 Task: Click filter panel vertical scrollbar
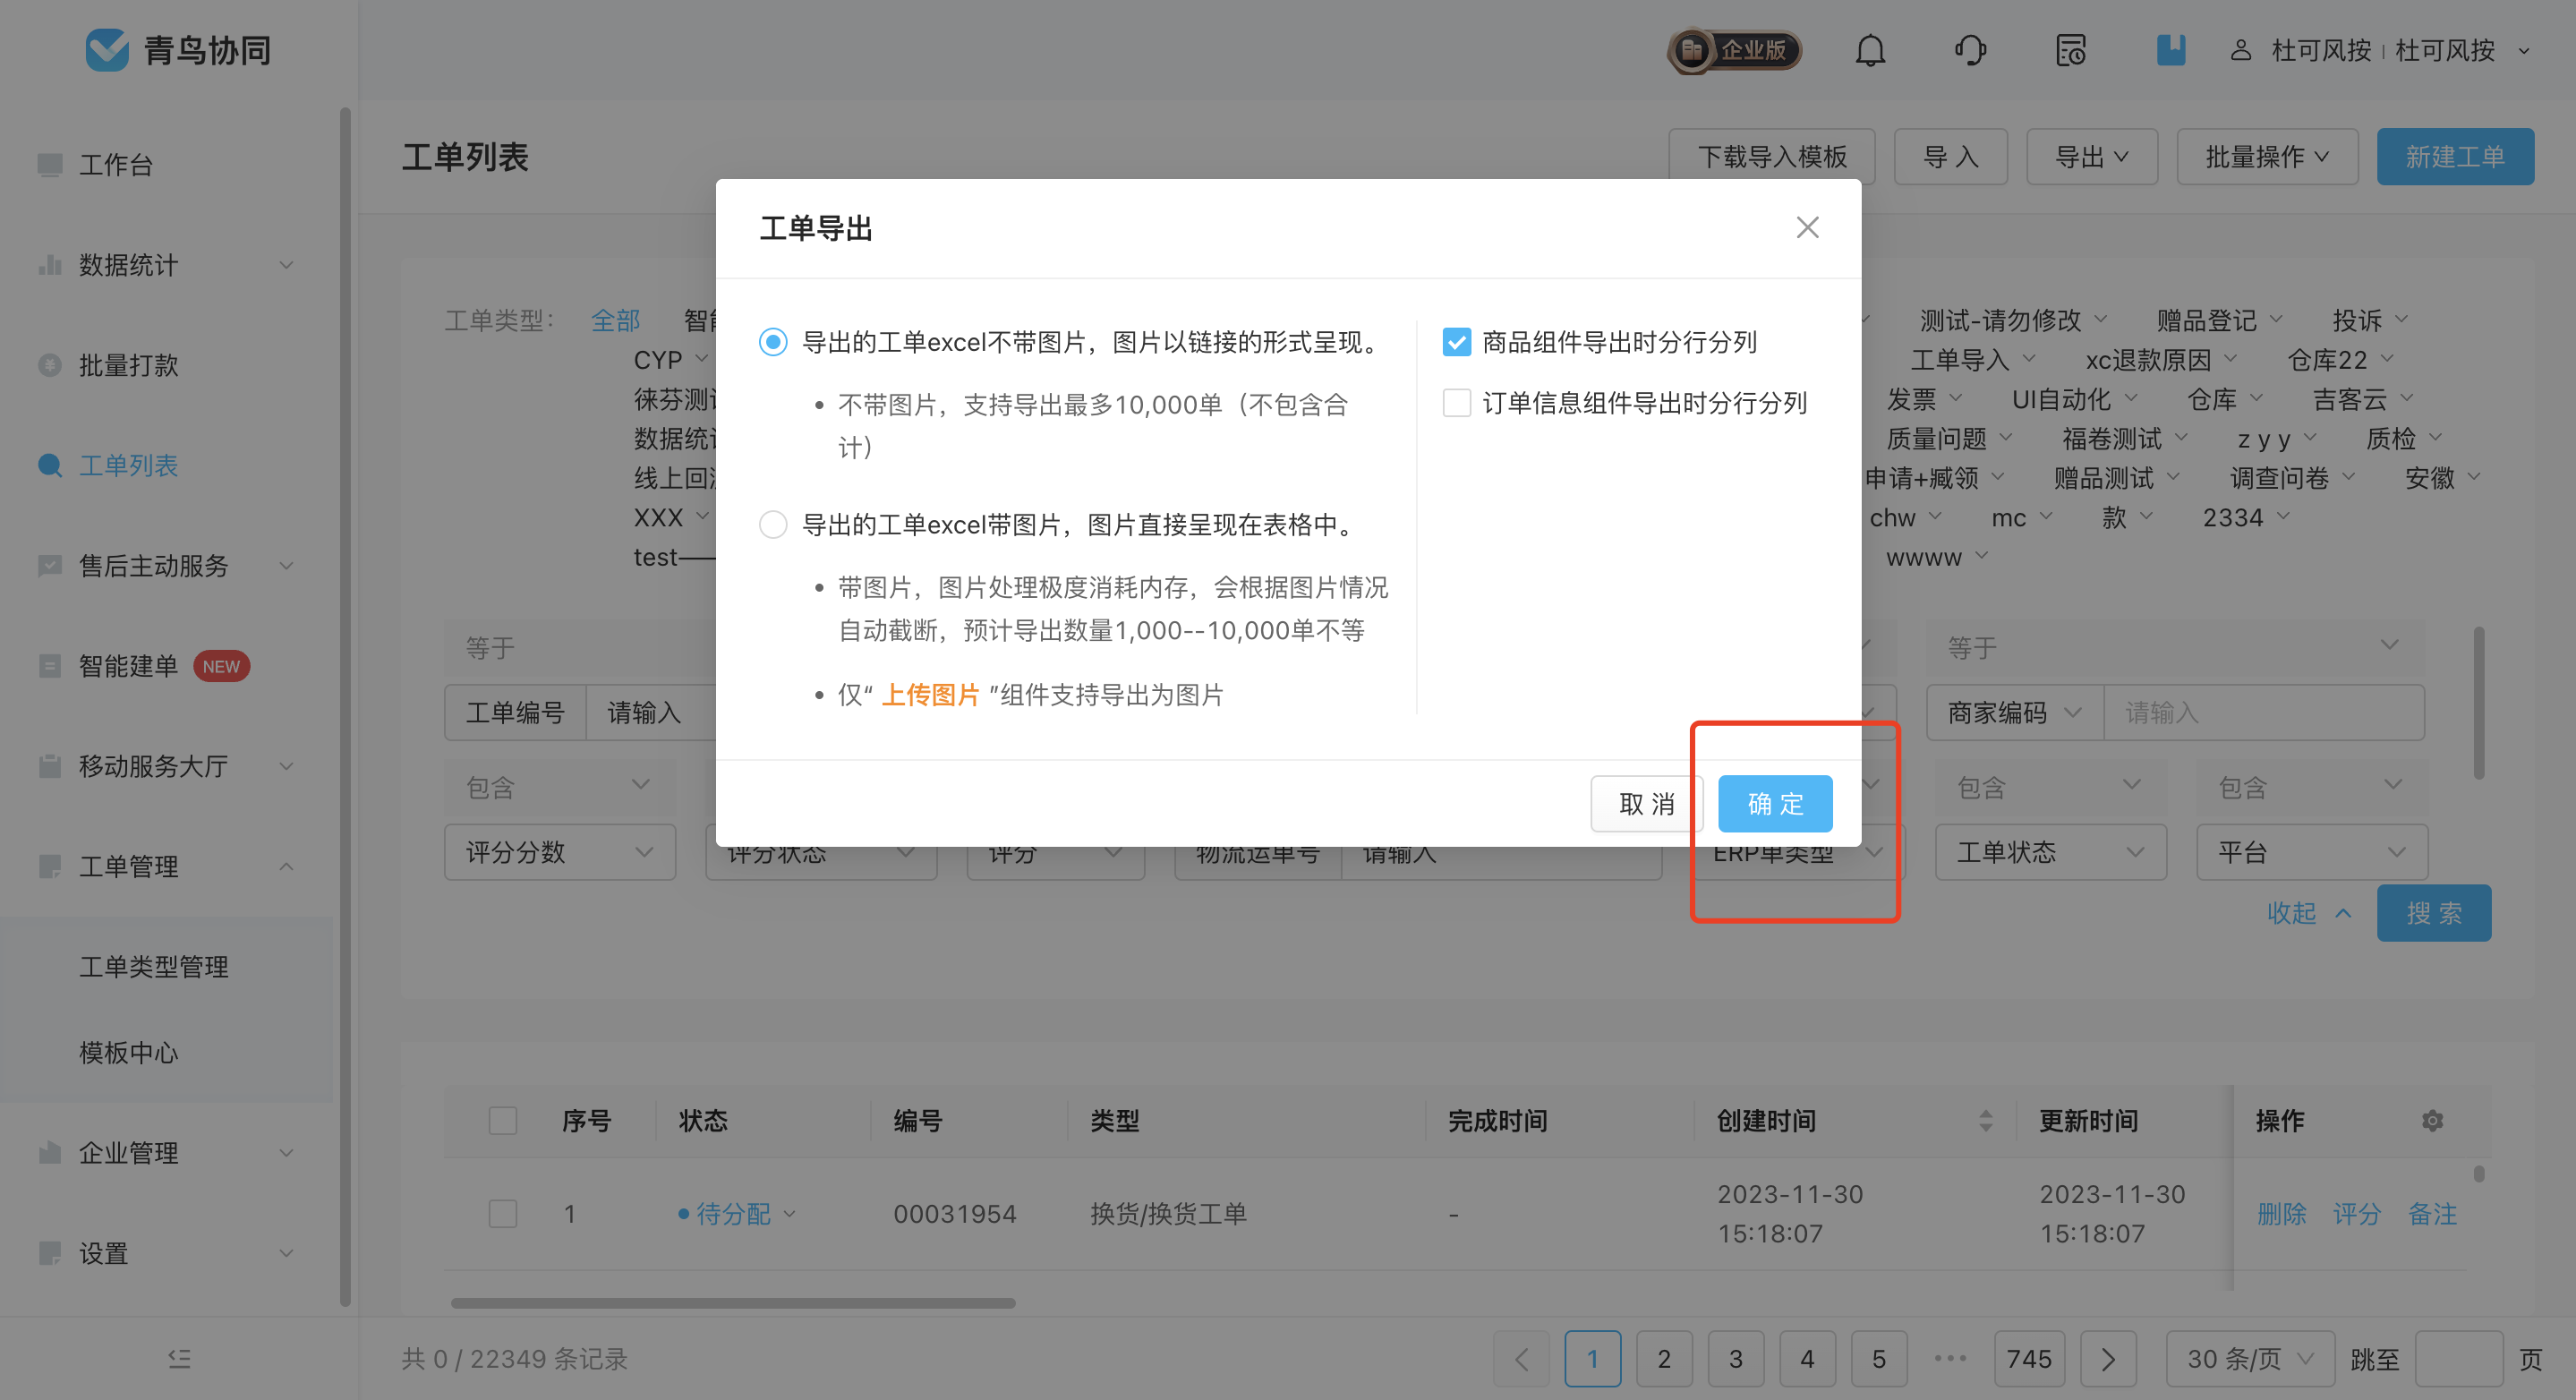coord(2479,702)
